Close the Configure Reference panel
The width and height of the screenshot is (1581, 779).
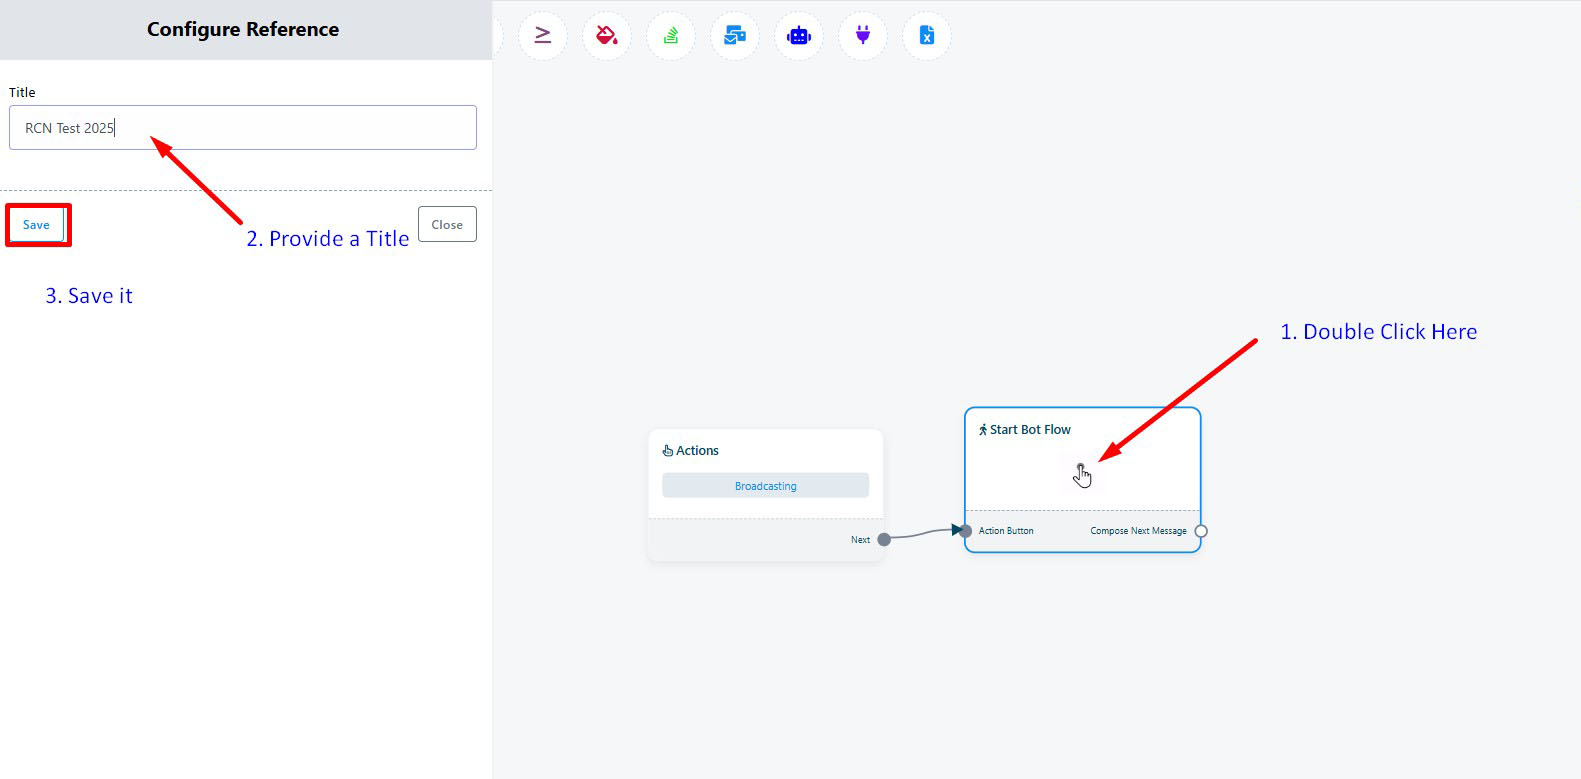point(447,225)
